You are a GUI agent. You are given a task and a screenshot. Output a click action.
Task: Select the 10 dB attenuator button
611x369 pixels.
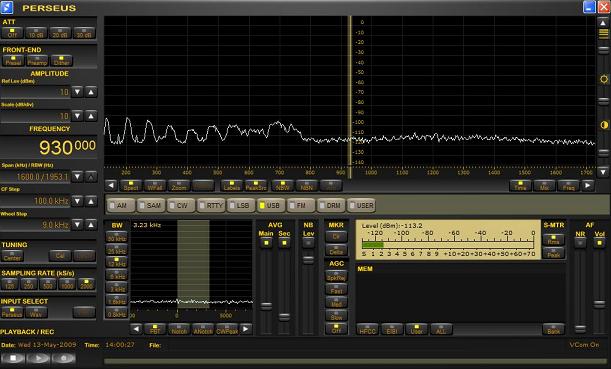coord(36,33)
